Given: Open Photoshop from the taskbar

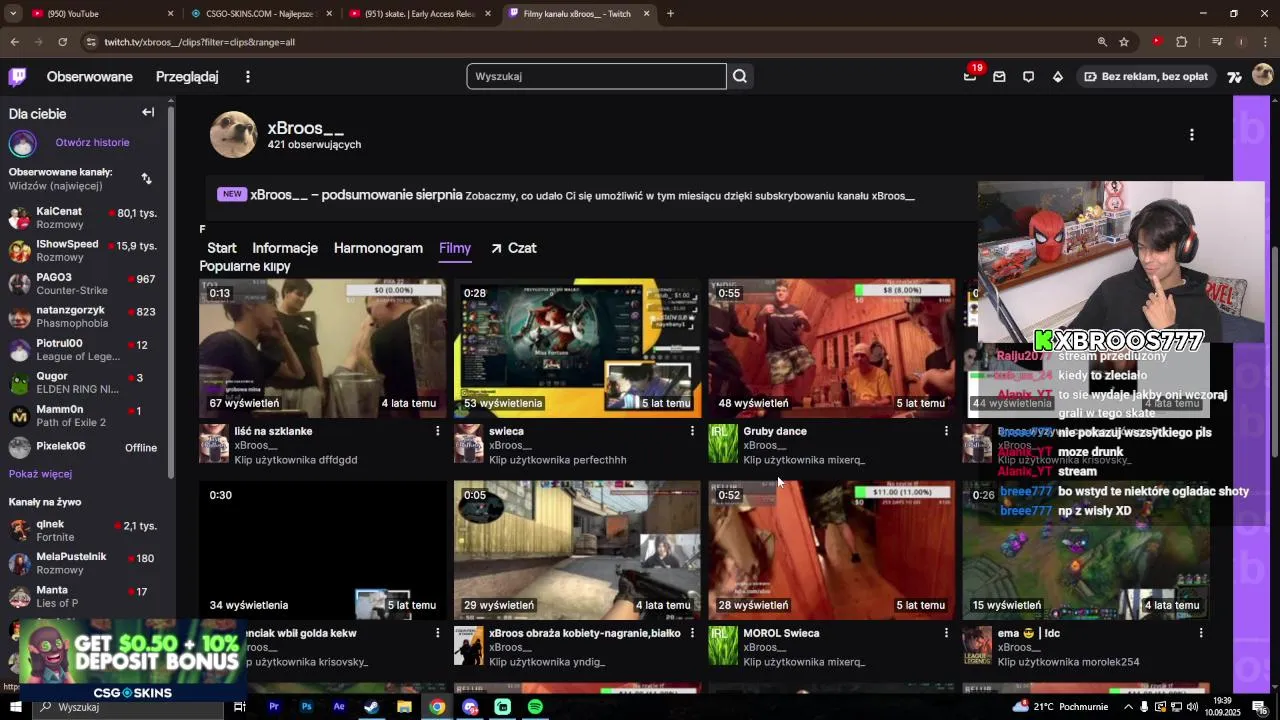Looking at the screenshot, I should click(x=306, y=707).
